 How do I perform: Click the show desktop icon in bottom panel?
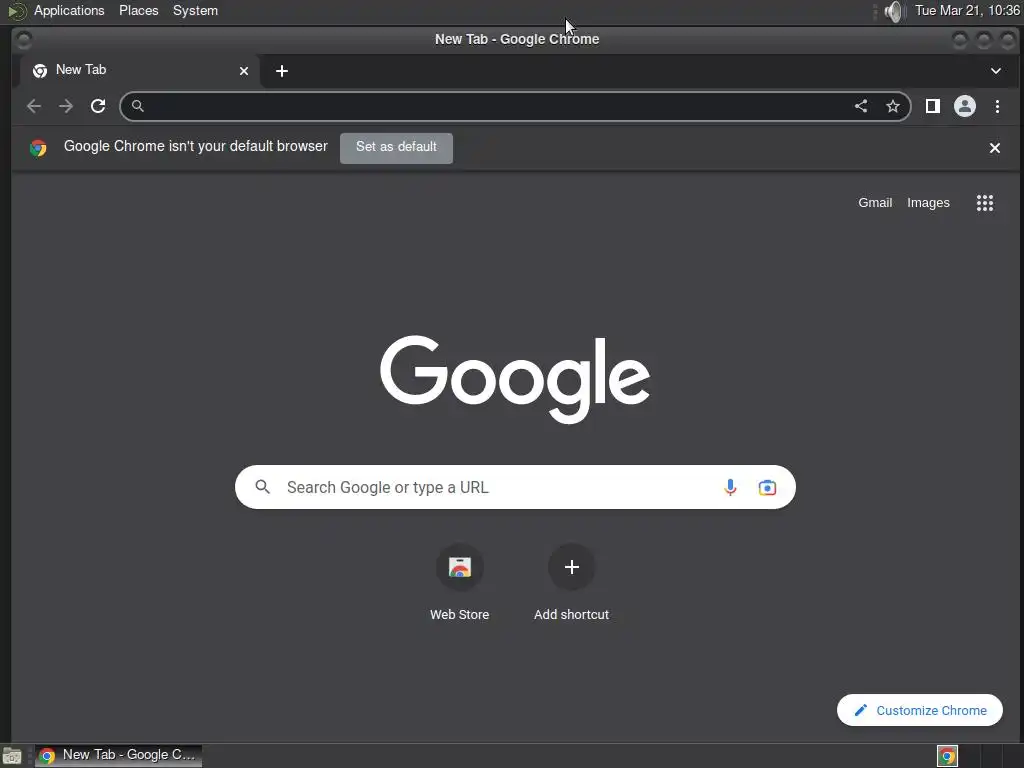pos(12,756)
